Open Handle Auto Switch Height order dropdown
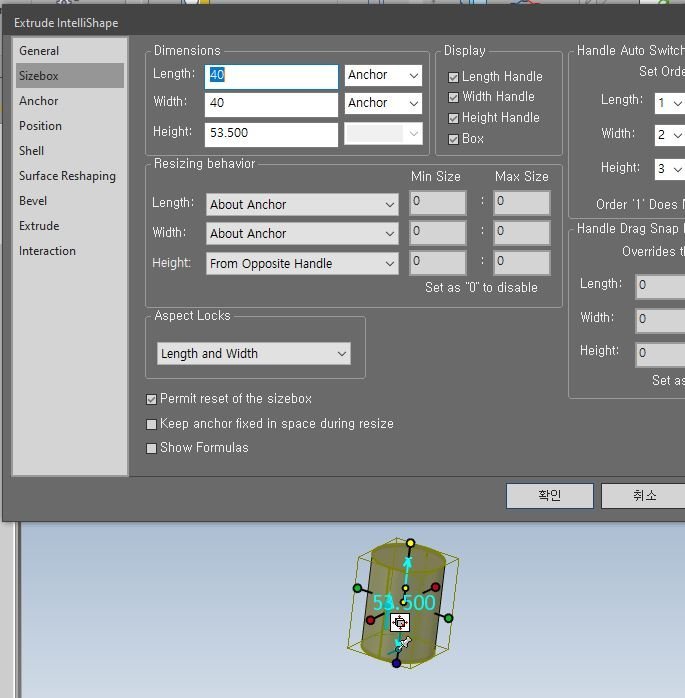 pyautogui.click(x=669, y=169)
